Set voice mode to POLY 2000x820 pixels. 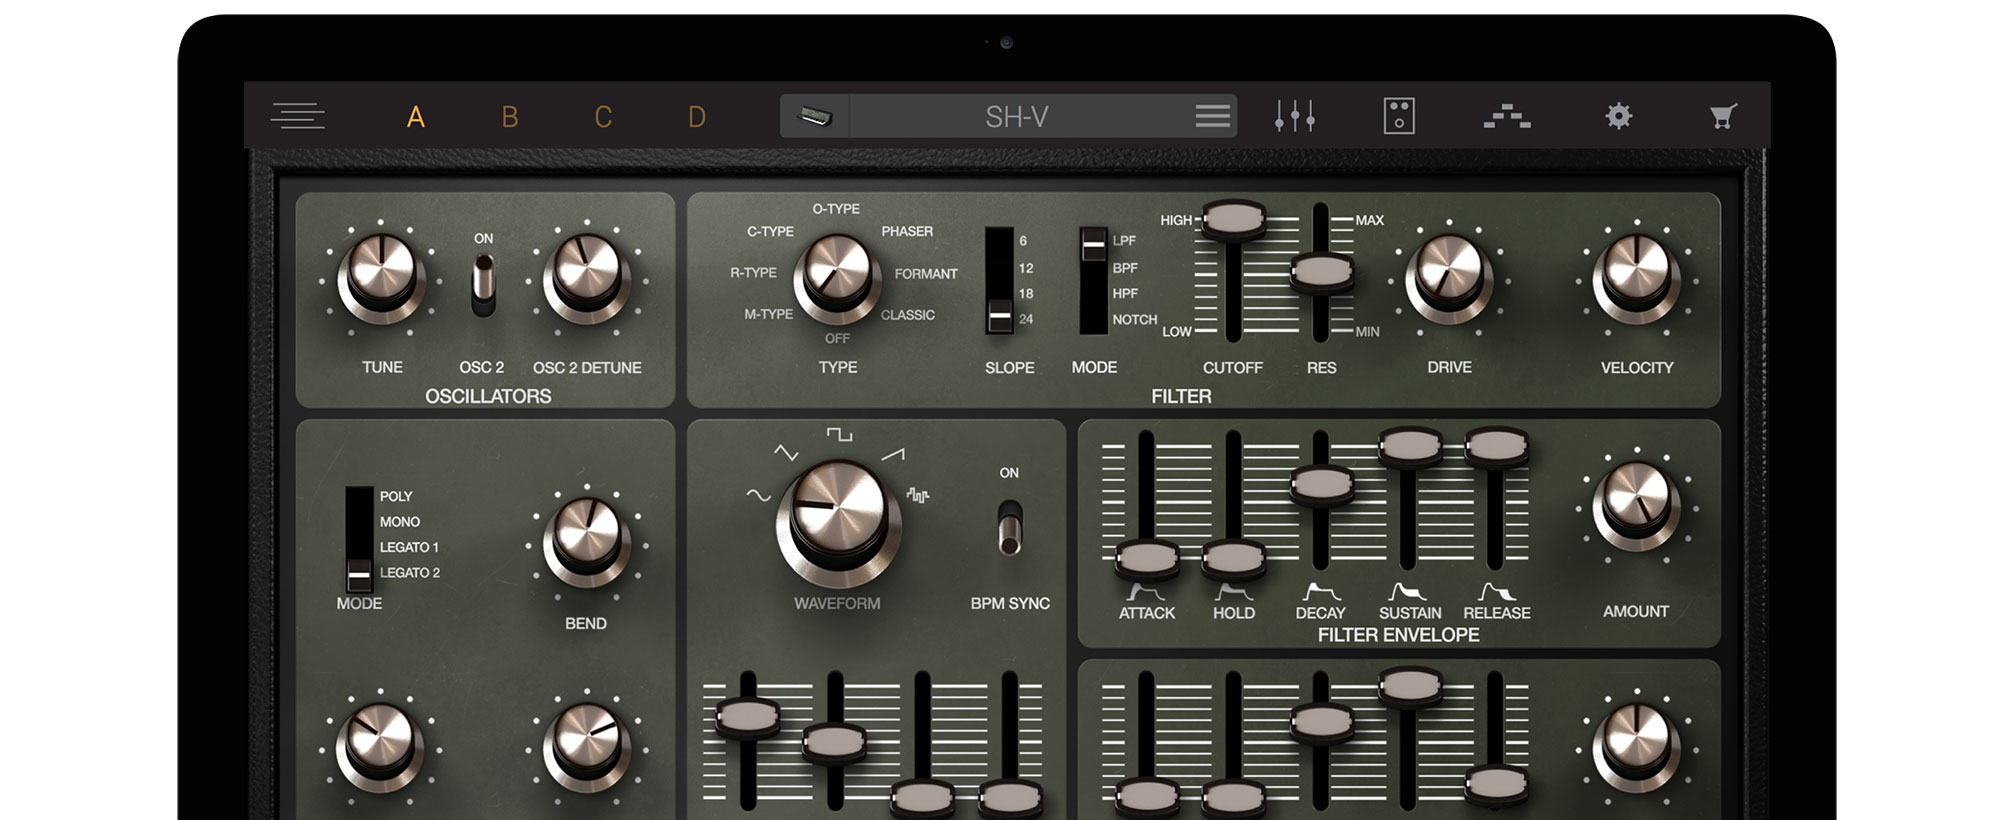(396, 496)
